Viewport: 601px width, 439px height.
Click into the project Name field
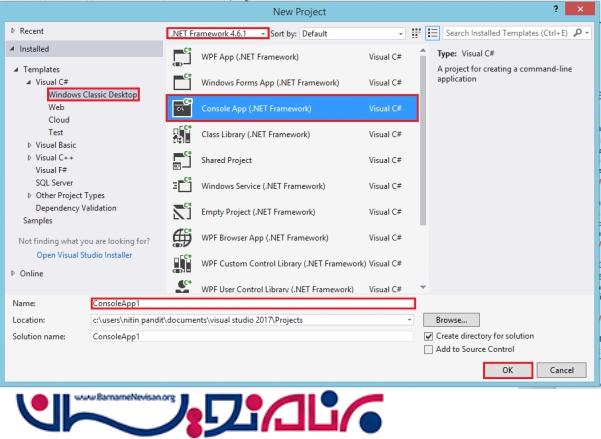pos(253,303)
